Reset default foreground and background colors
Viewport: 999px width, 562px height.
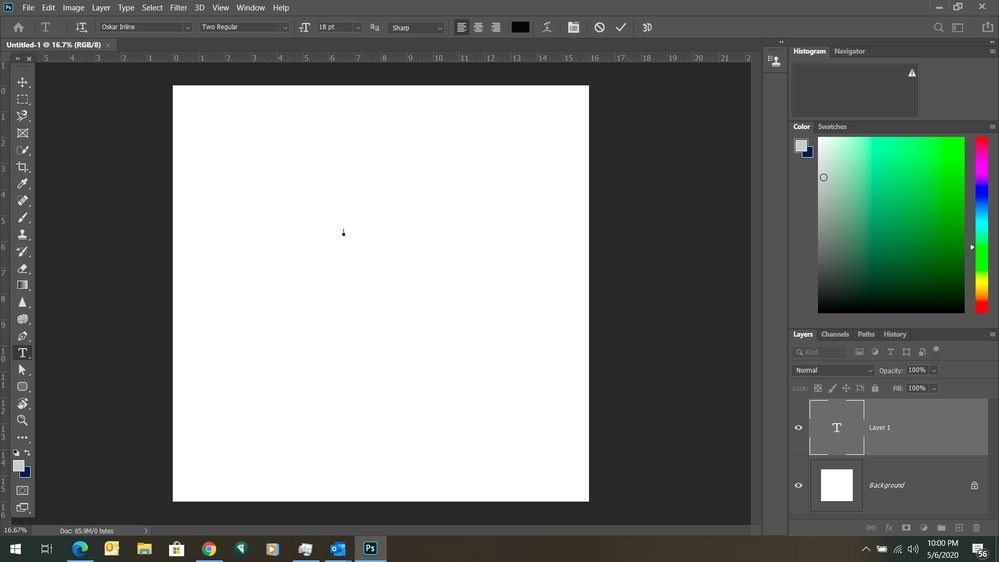point(16,452)
